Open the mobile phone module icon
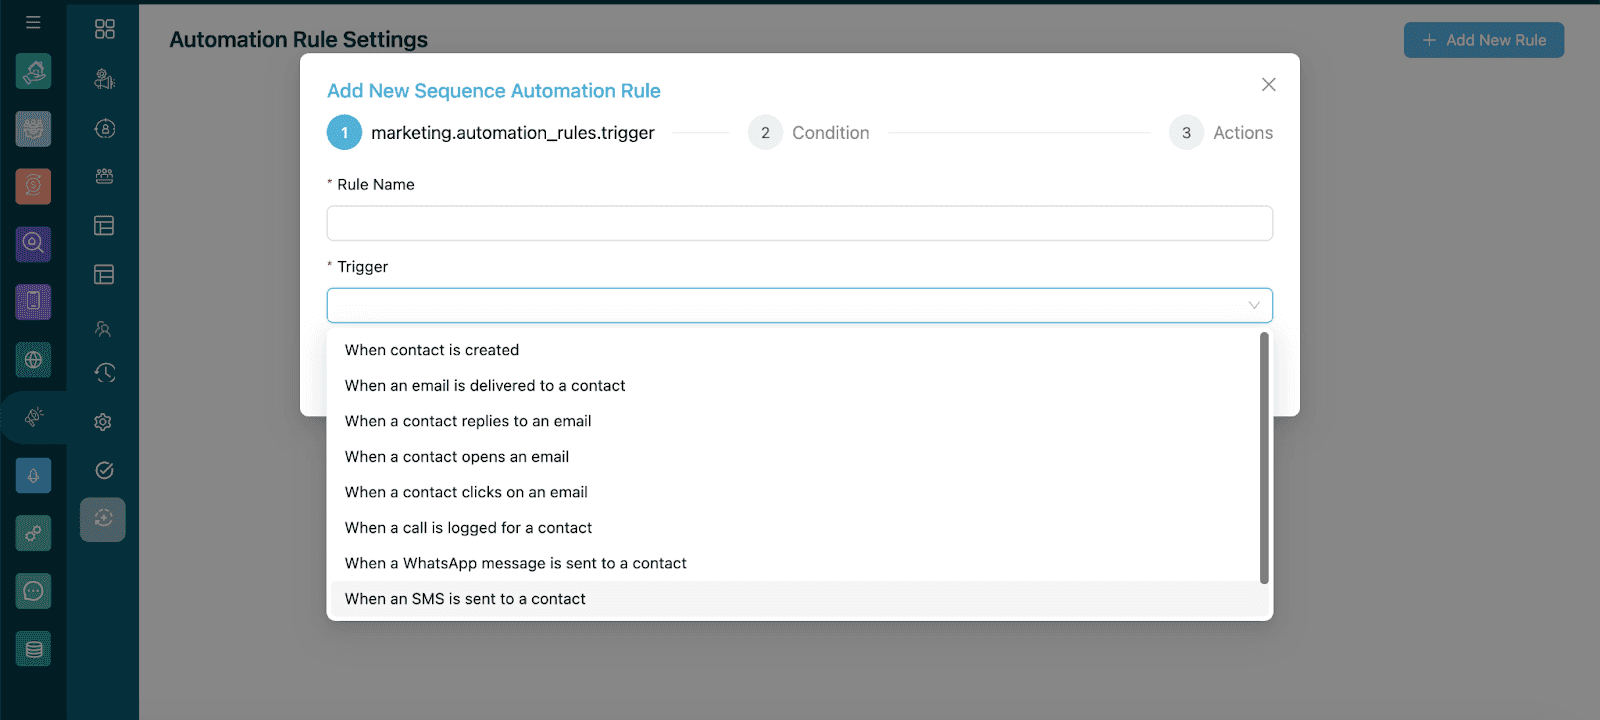 click(x=33, y=301)
